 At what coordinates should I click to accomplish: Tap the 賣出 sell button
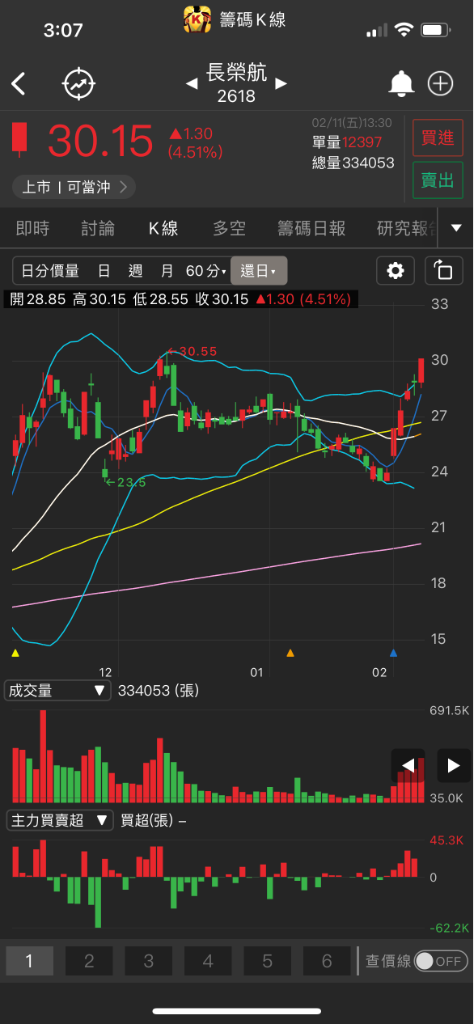click(437, 180)
